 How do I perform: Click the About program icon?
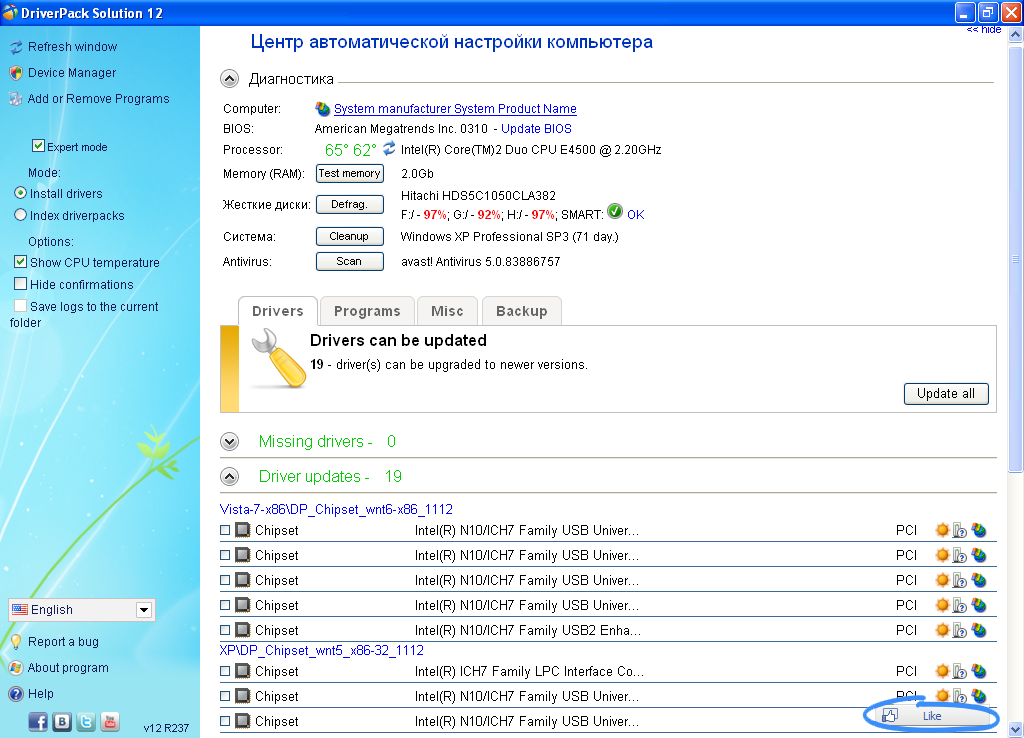tap(16, 668)
